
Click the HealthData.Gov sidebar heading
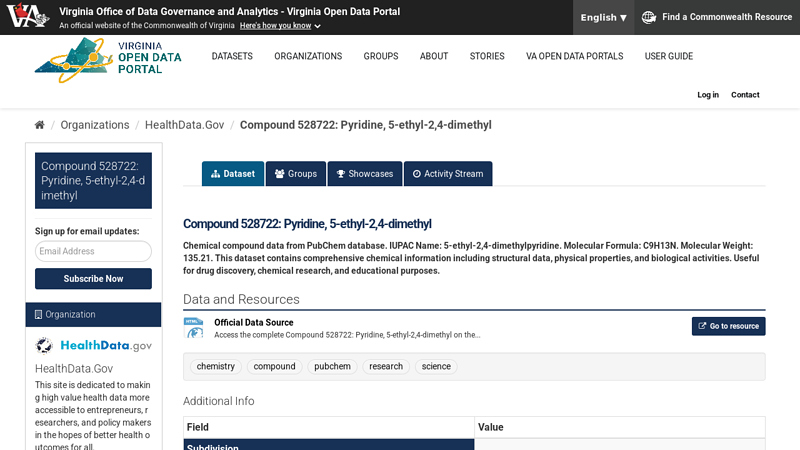coord(74,369)
